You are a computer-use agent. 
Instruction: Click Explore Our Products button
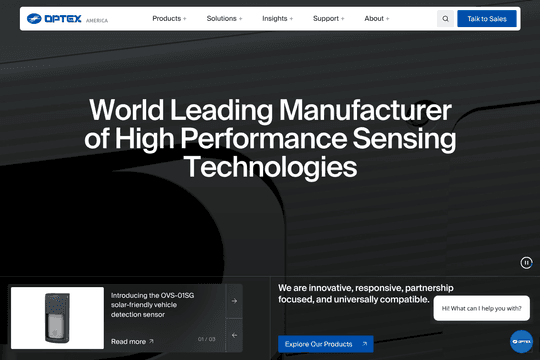325,344
